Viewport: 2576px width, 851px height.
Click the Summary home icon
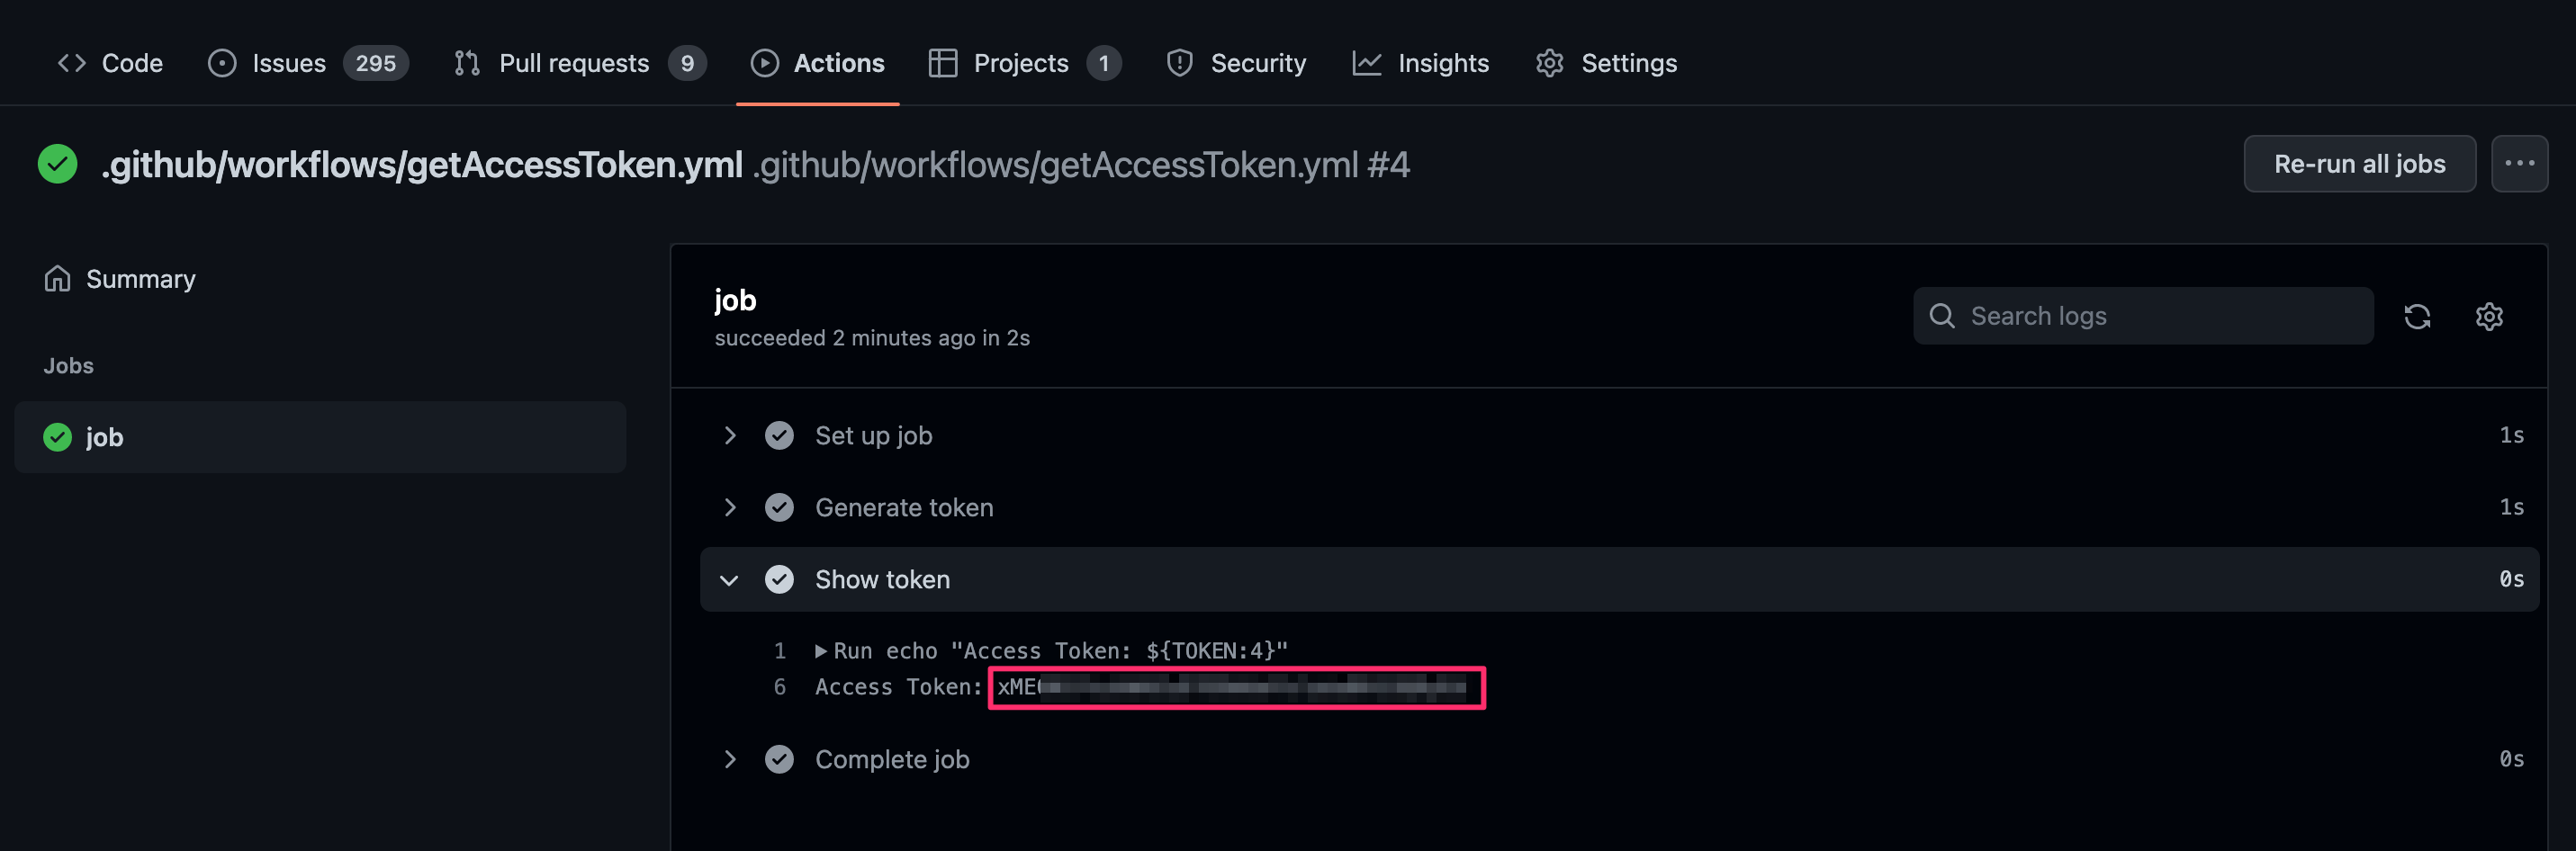(57, 279)
